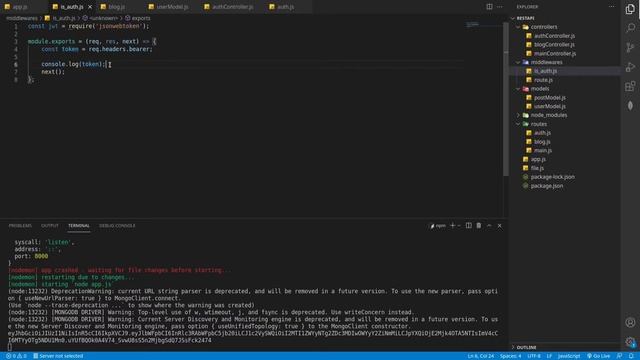Open the Explorer Views and More Actions ellipsis
The height and width of the screenshot is (360, 640).
pyautogui.click(x=611, y=7)
